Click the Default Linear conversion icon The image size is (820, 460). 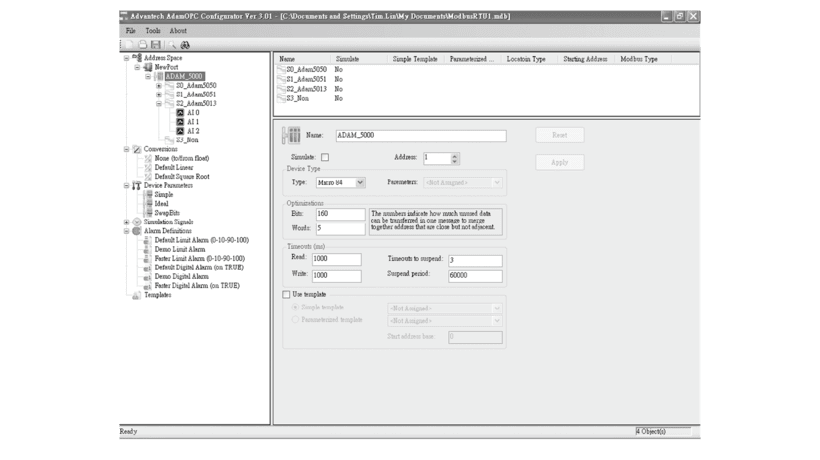(x=148, y=167)
